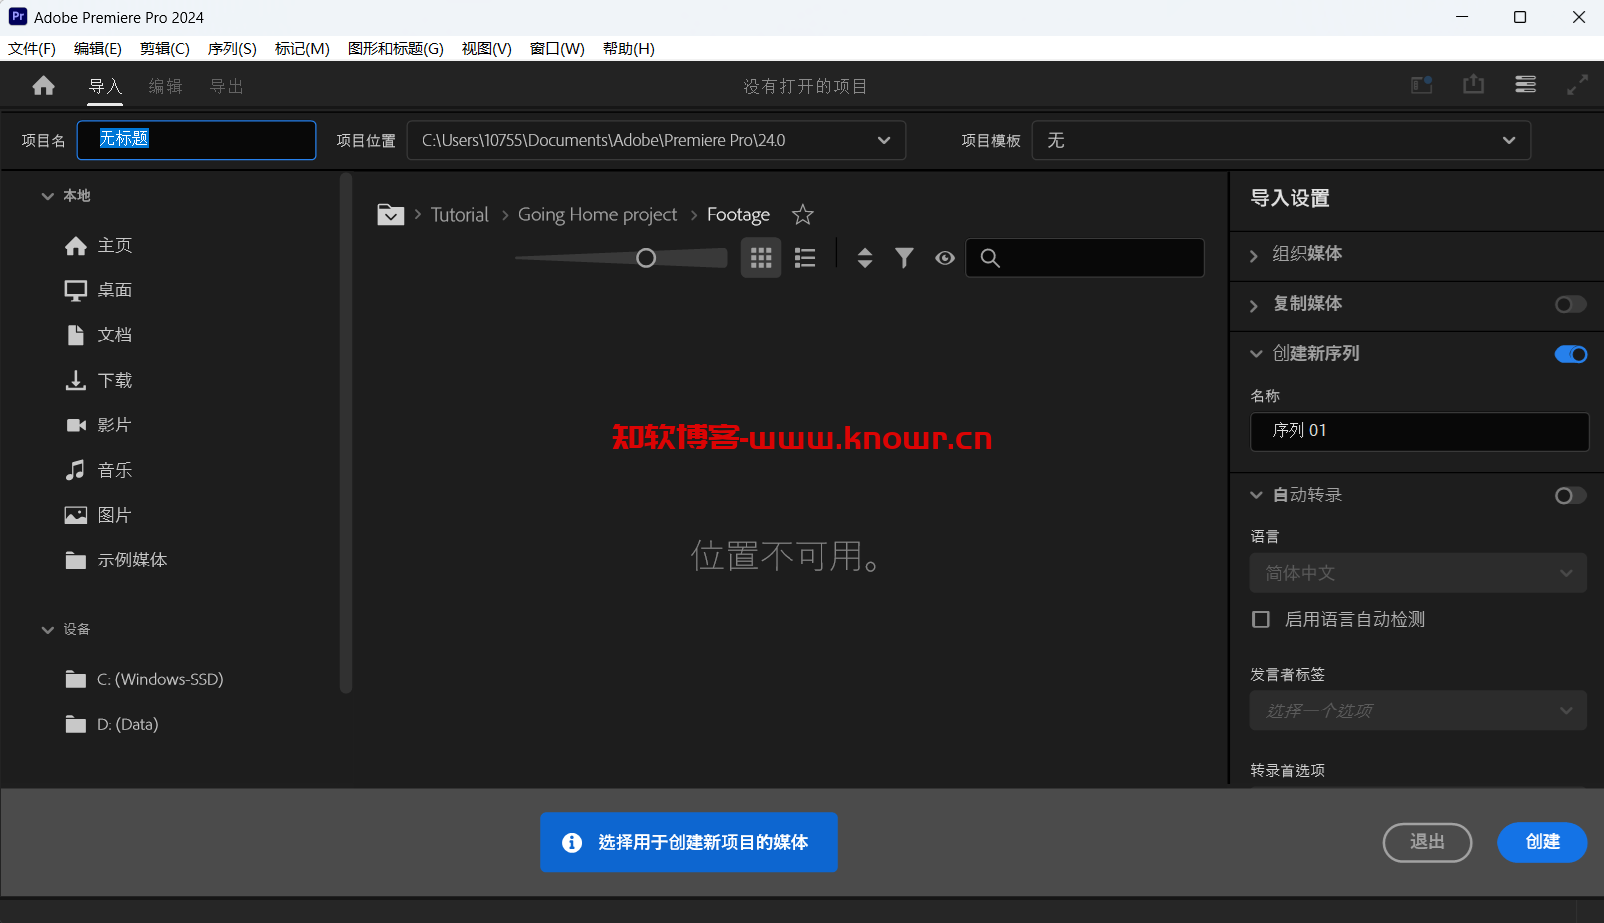Click the 退出 exit button

[1427, 842]
